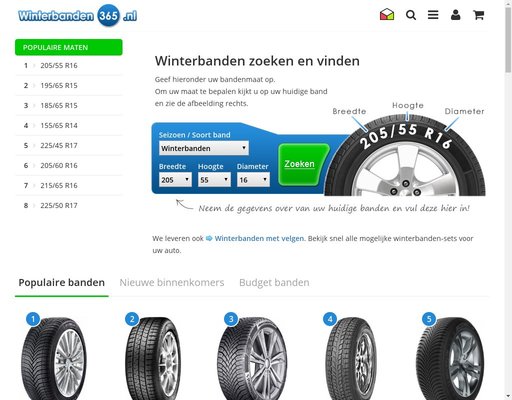Click the blue arrow before Winterbanden met velgen

point(209,238)
